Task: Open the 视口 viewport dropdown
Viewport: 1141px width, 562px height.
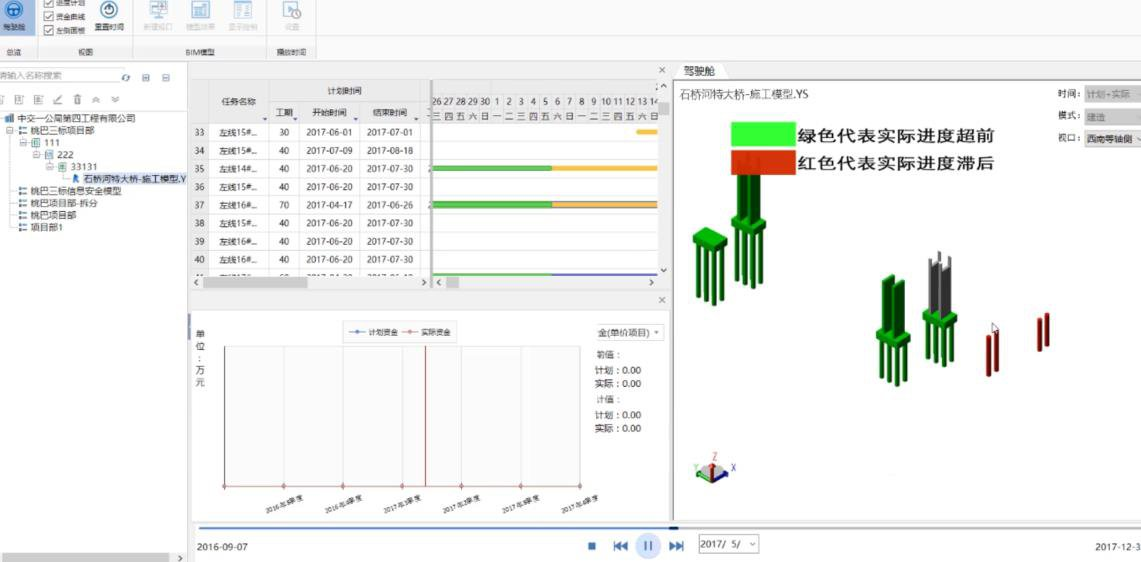Action: (x=1112, y=138)
